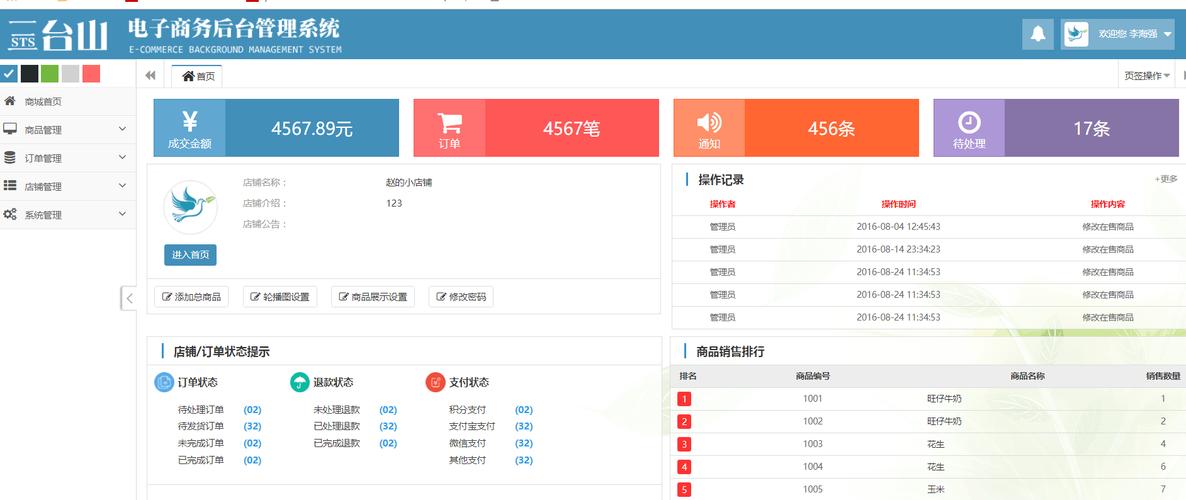Click the 添加总商品 button
This screenshot has width=1186, height=500.
click(x=191, y=297)
